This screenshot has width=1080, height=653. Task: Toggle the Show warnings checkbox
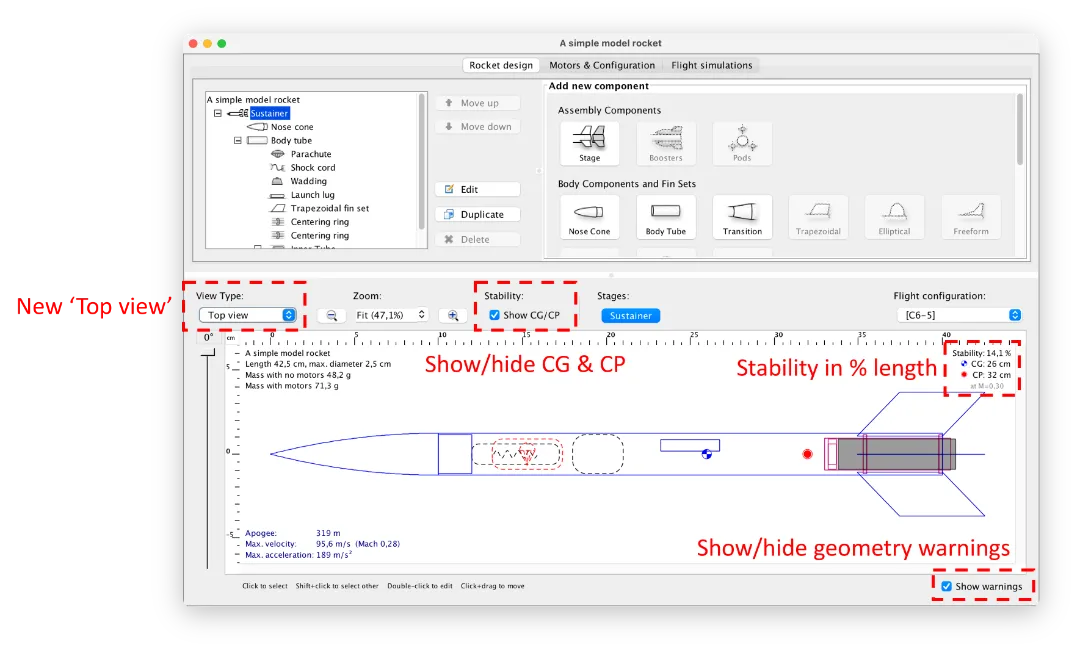click(x=946, y=586)
